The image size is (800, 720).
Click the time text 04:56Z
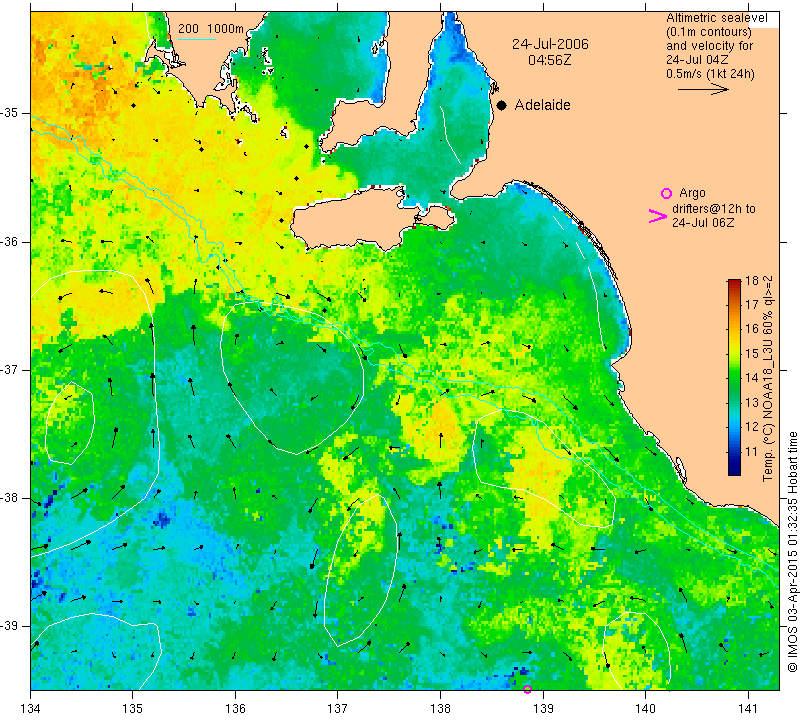549,60
